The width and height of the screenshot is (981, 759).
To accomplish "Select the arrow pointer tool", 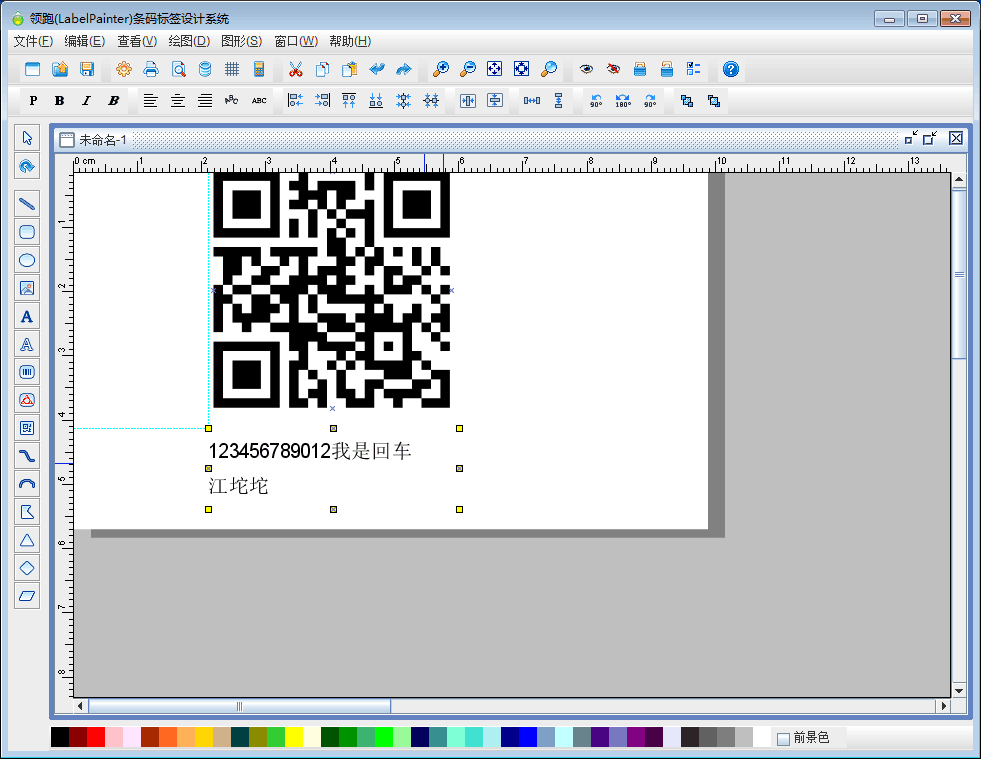I will tap(27, 138).
